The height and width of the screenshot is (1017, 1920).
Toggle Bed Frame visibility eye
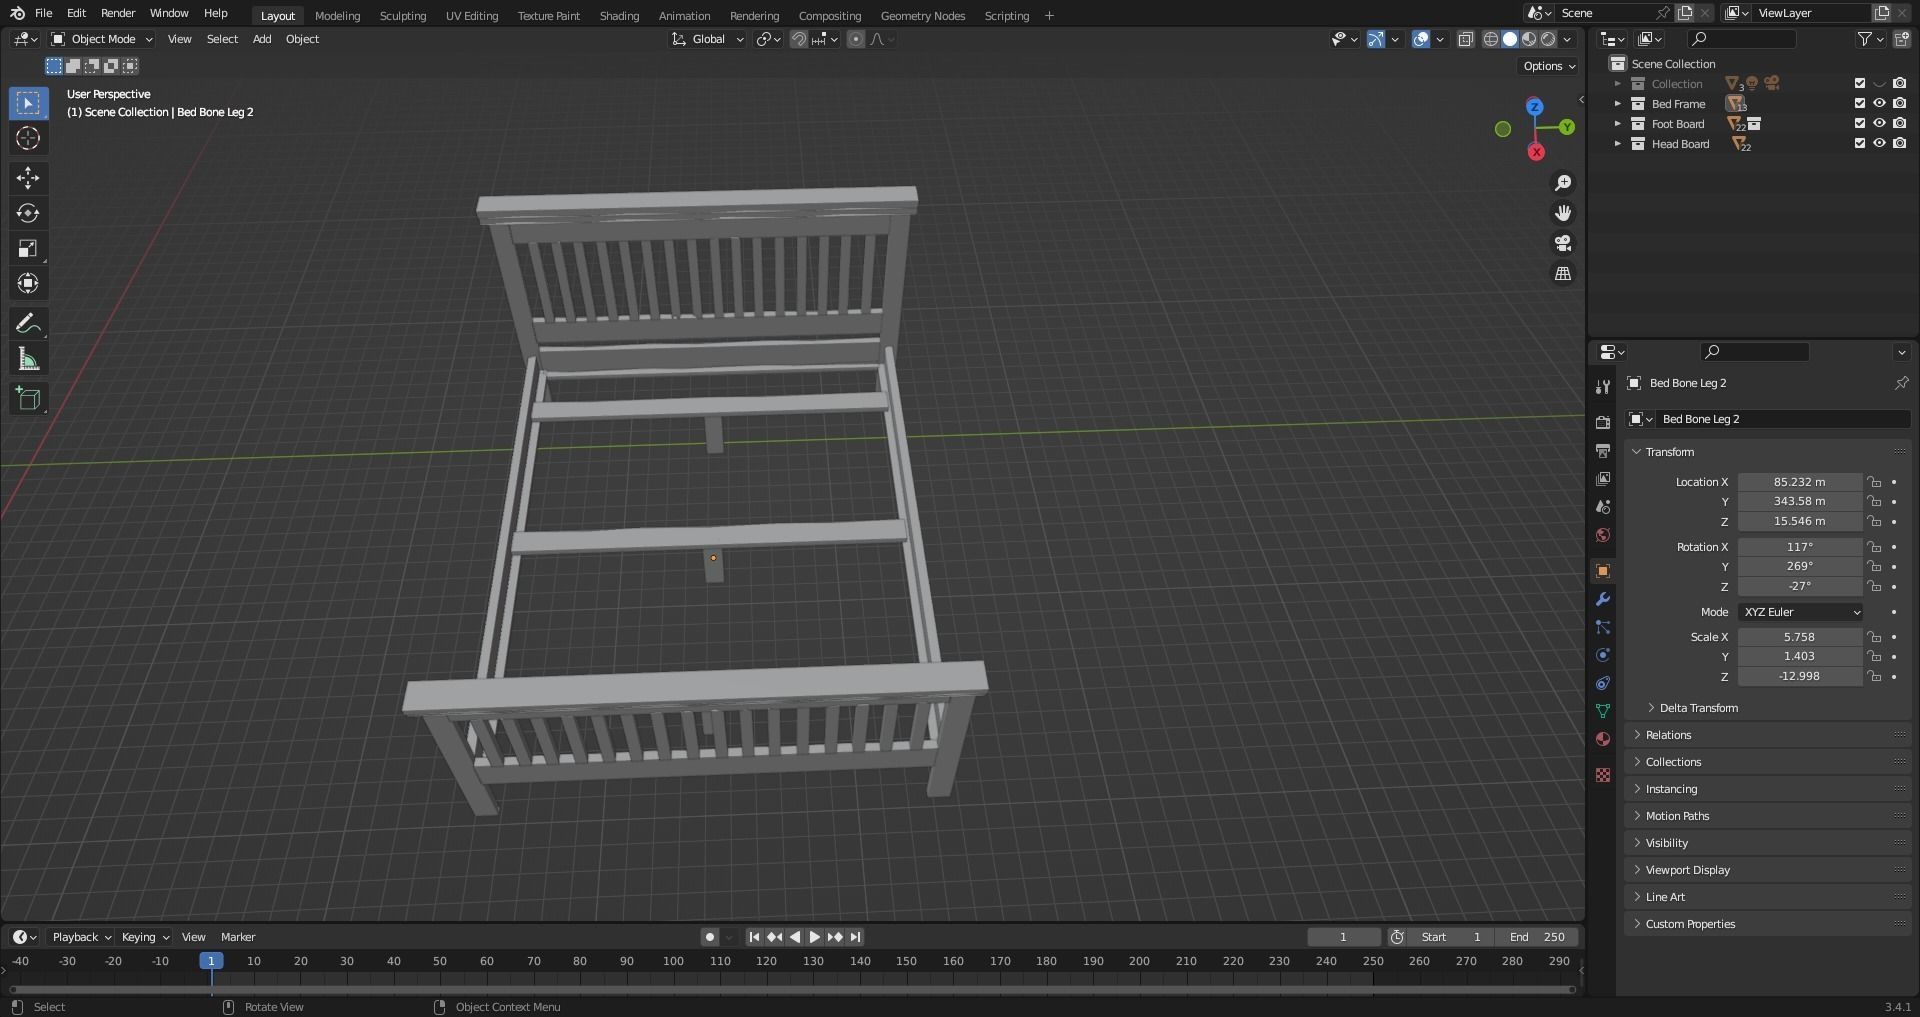[x=1879, y=103]
